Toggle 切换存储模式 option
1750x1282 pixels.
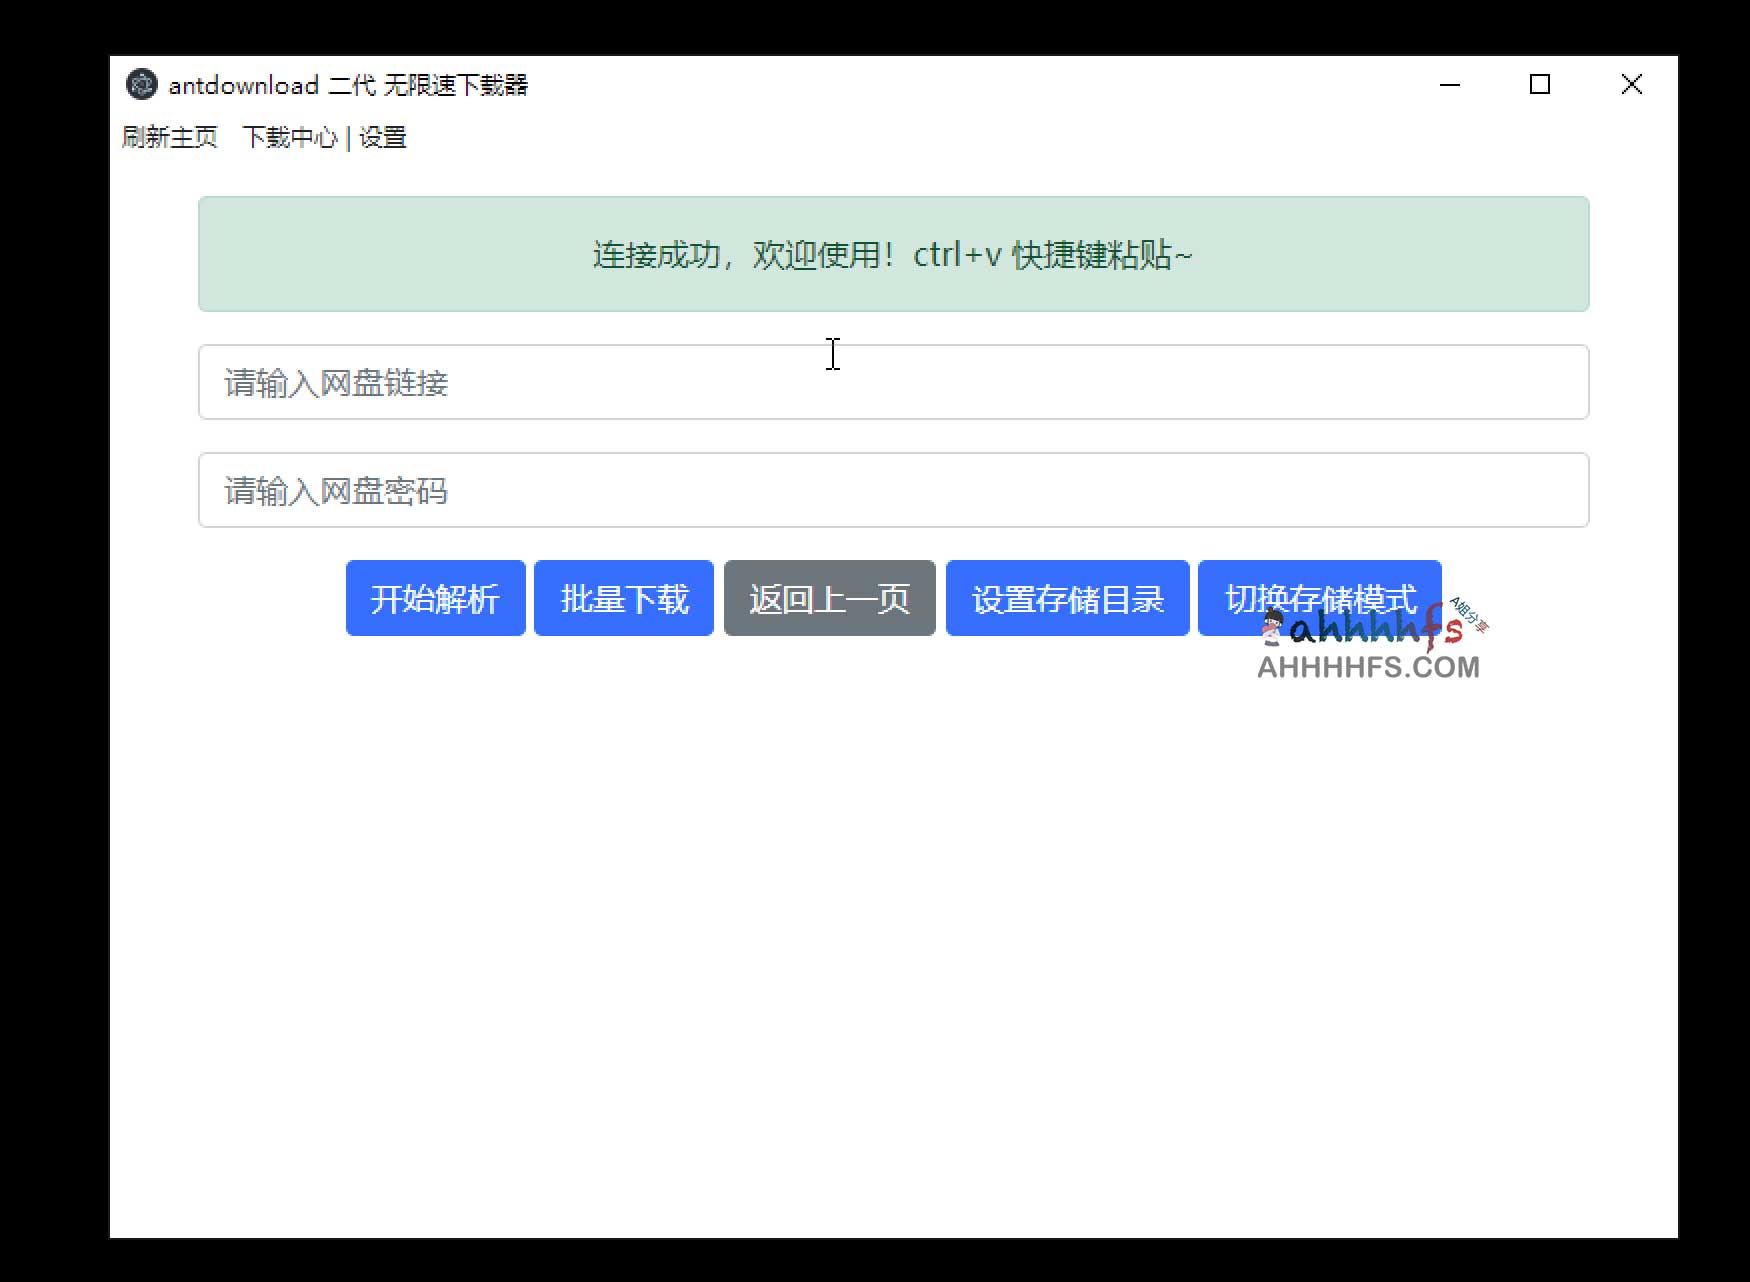coord(1320,598)
